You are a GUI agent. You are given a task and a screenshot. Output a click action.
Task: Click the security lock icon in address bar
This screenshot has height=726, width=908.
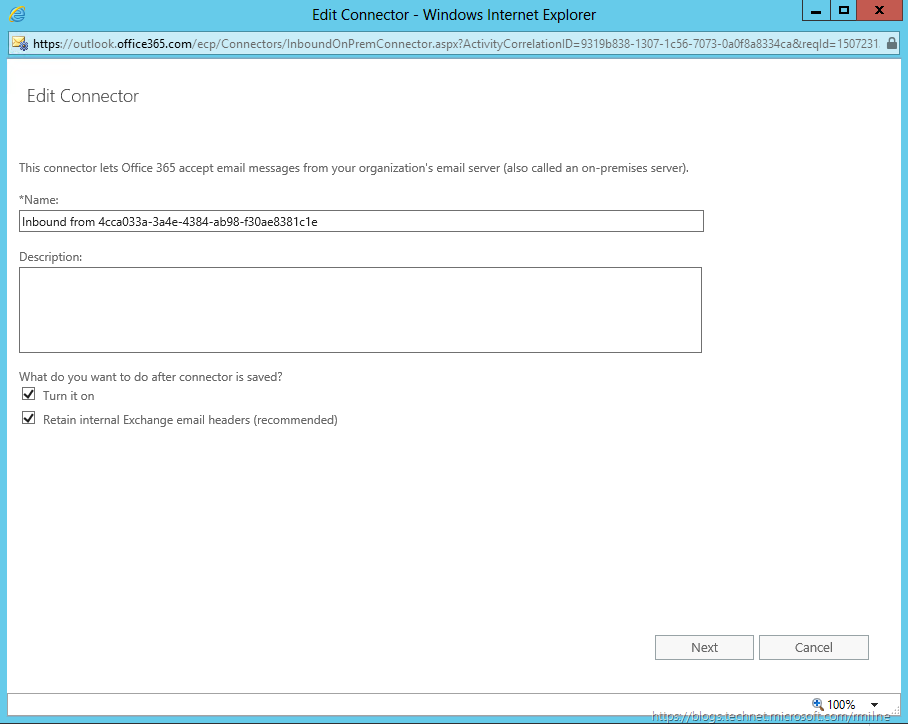[x=892, y=44]
